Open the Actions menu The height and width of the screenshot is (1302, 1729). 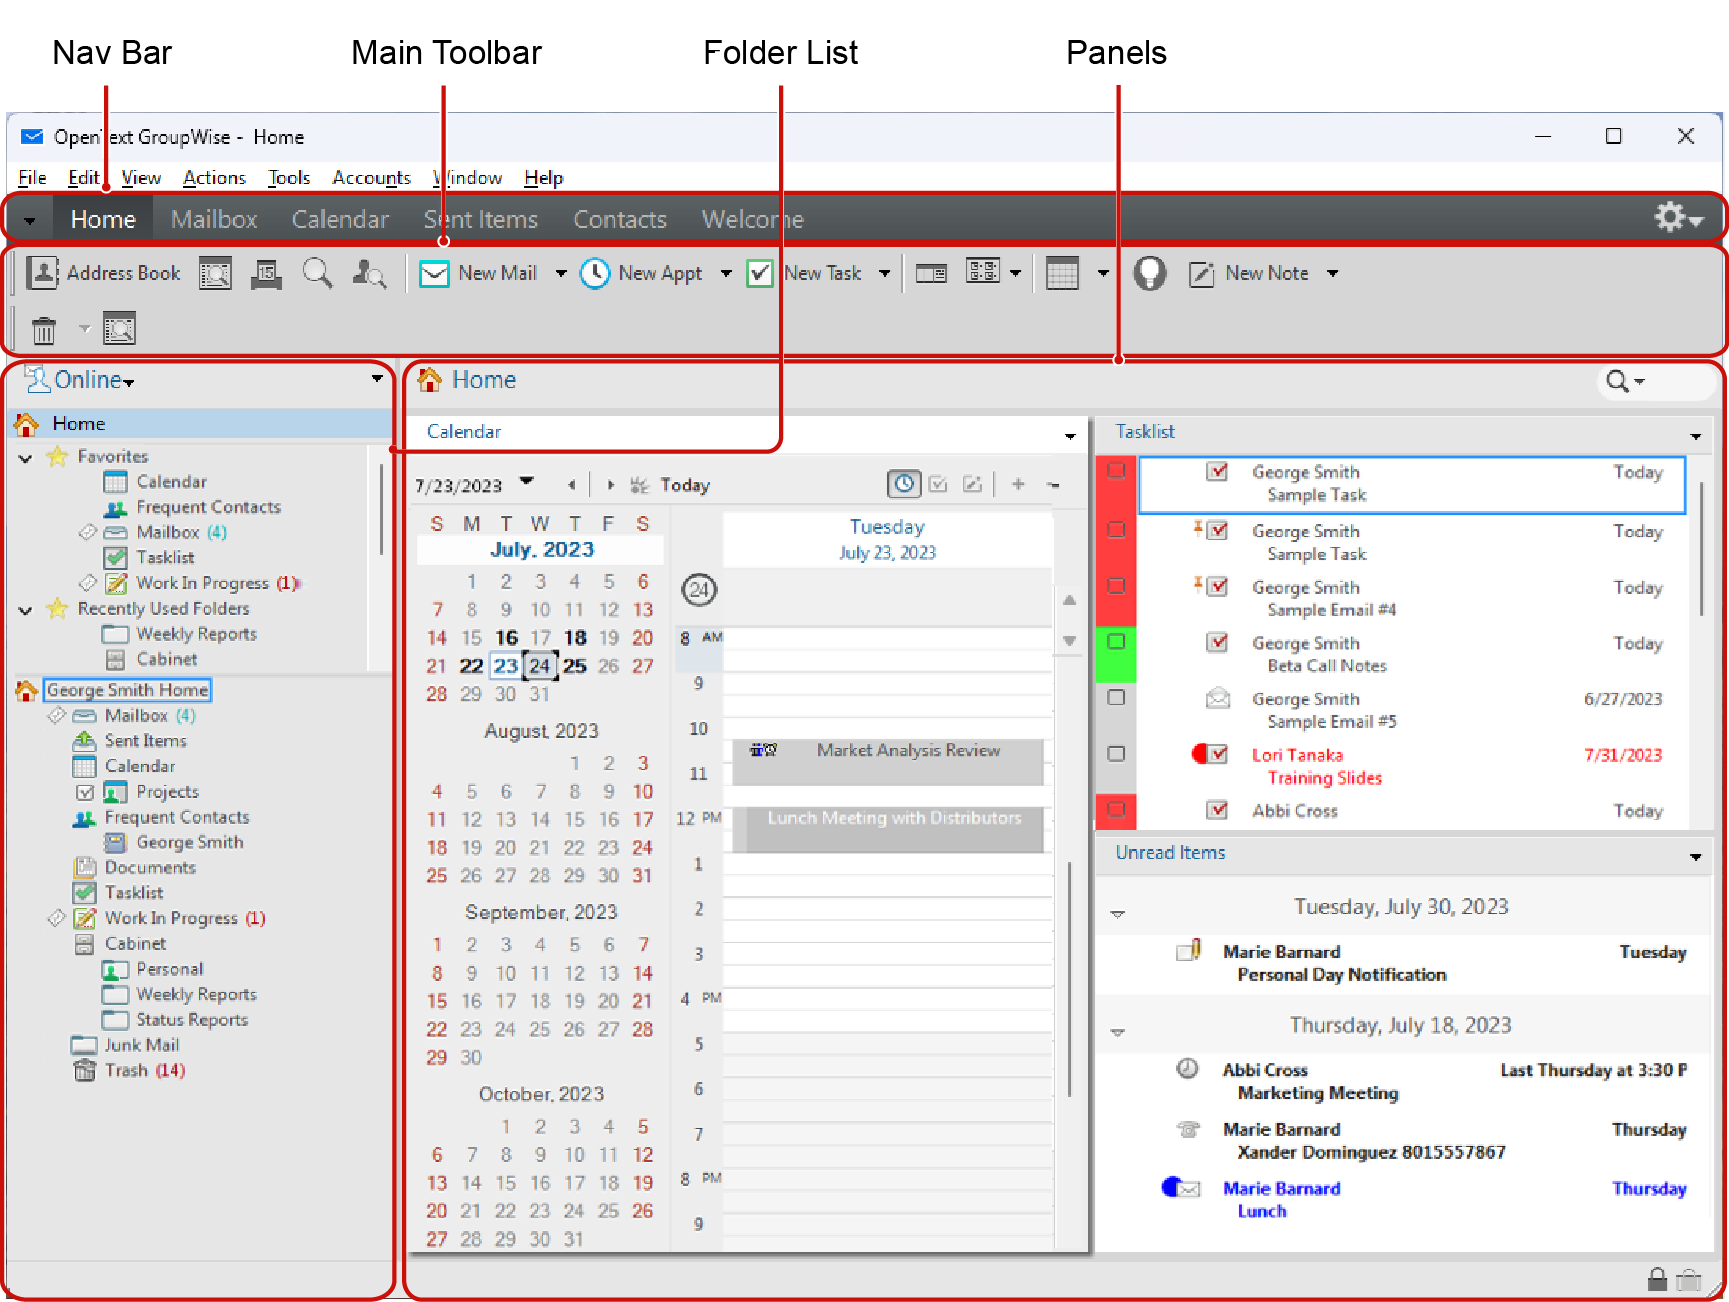pos(214,177)
